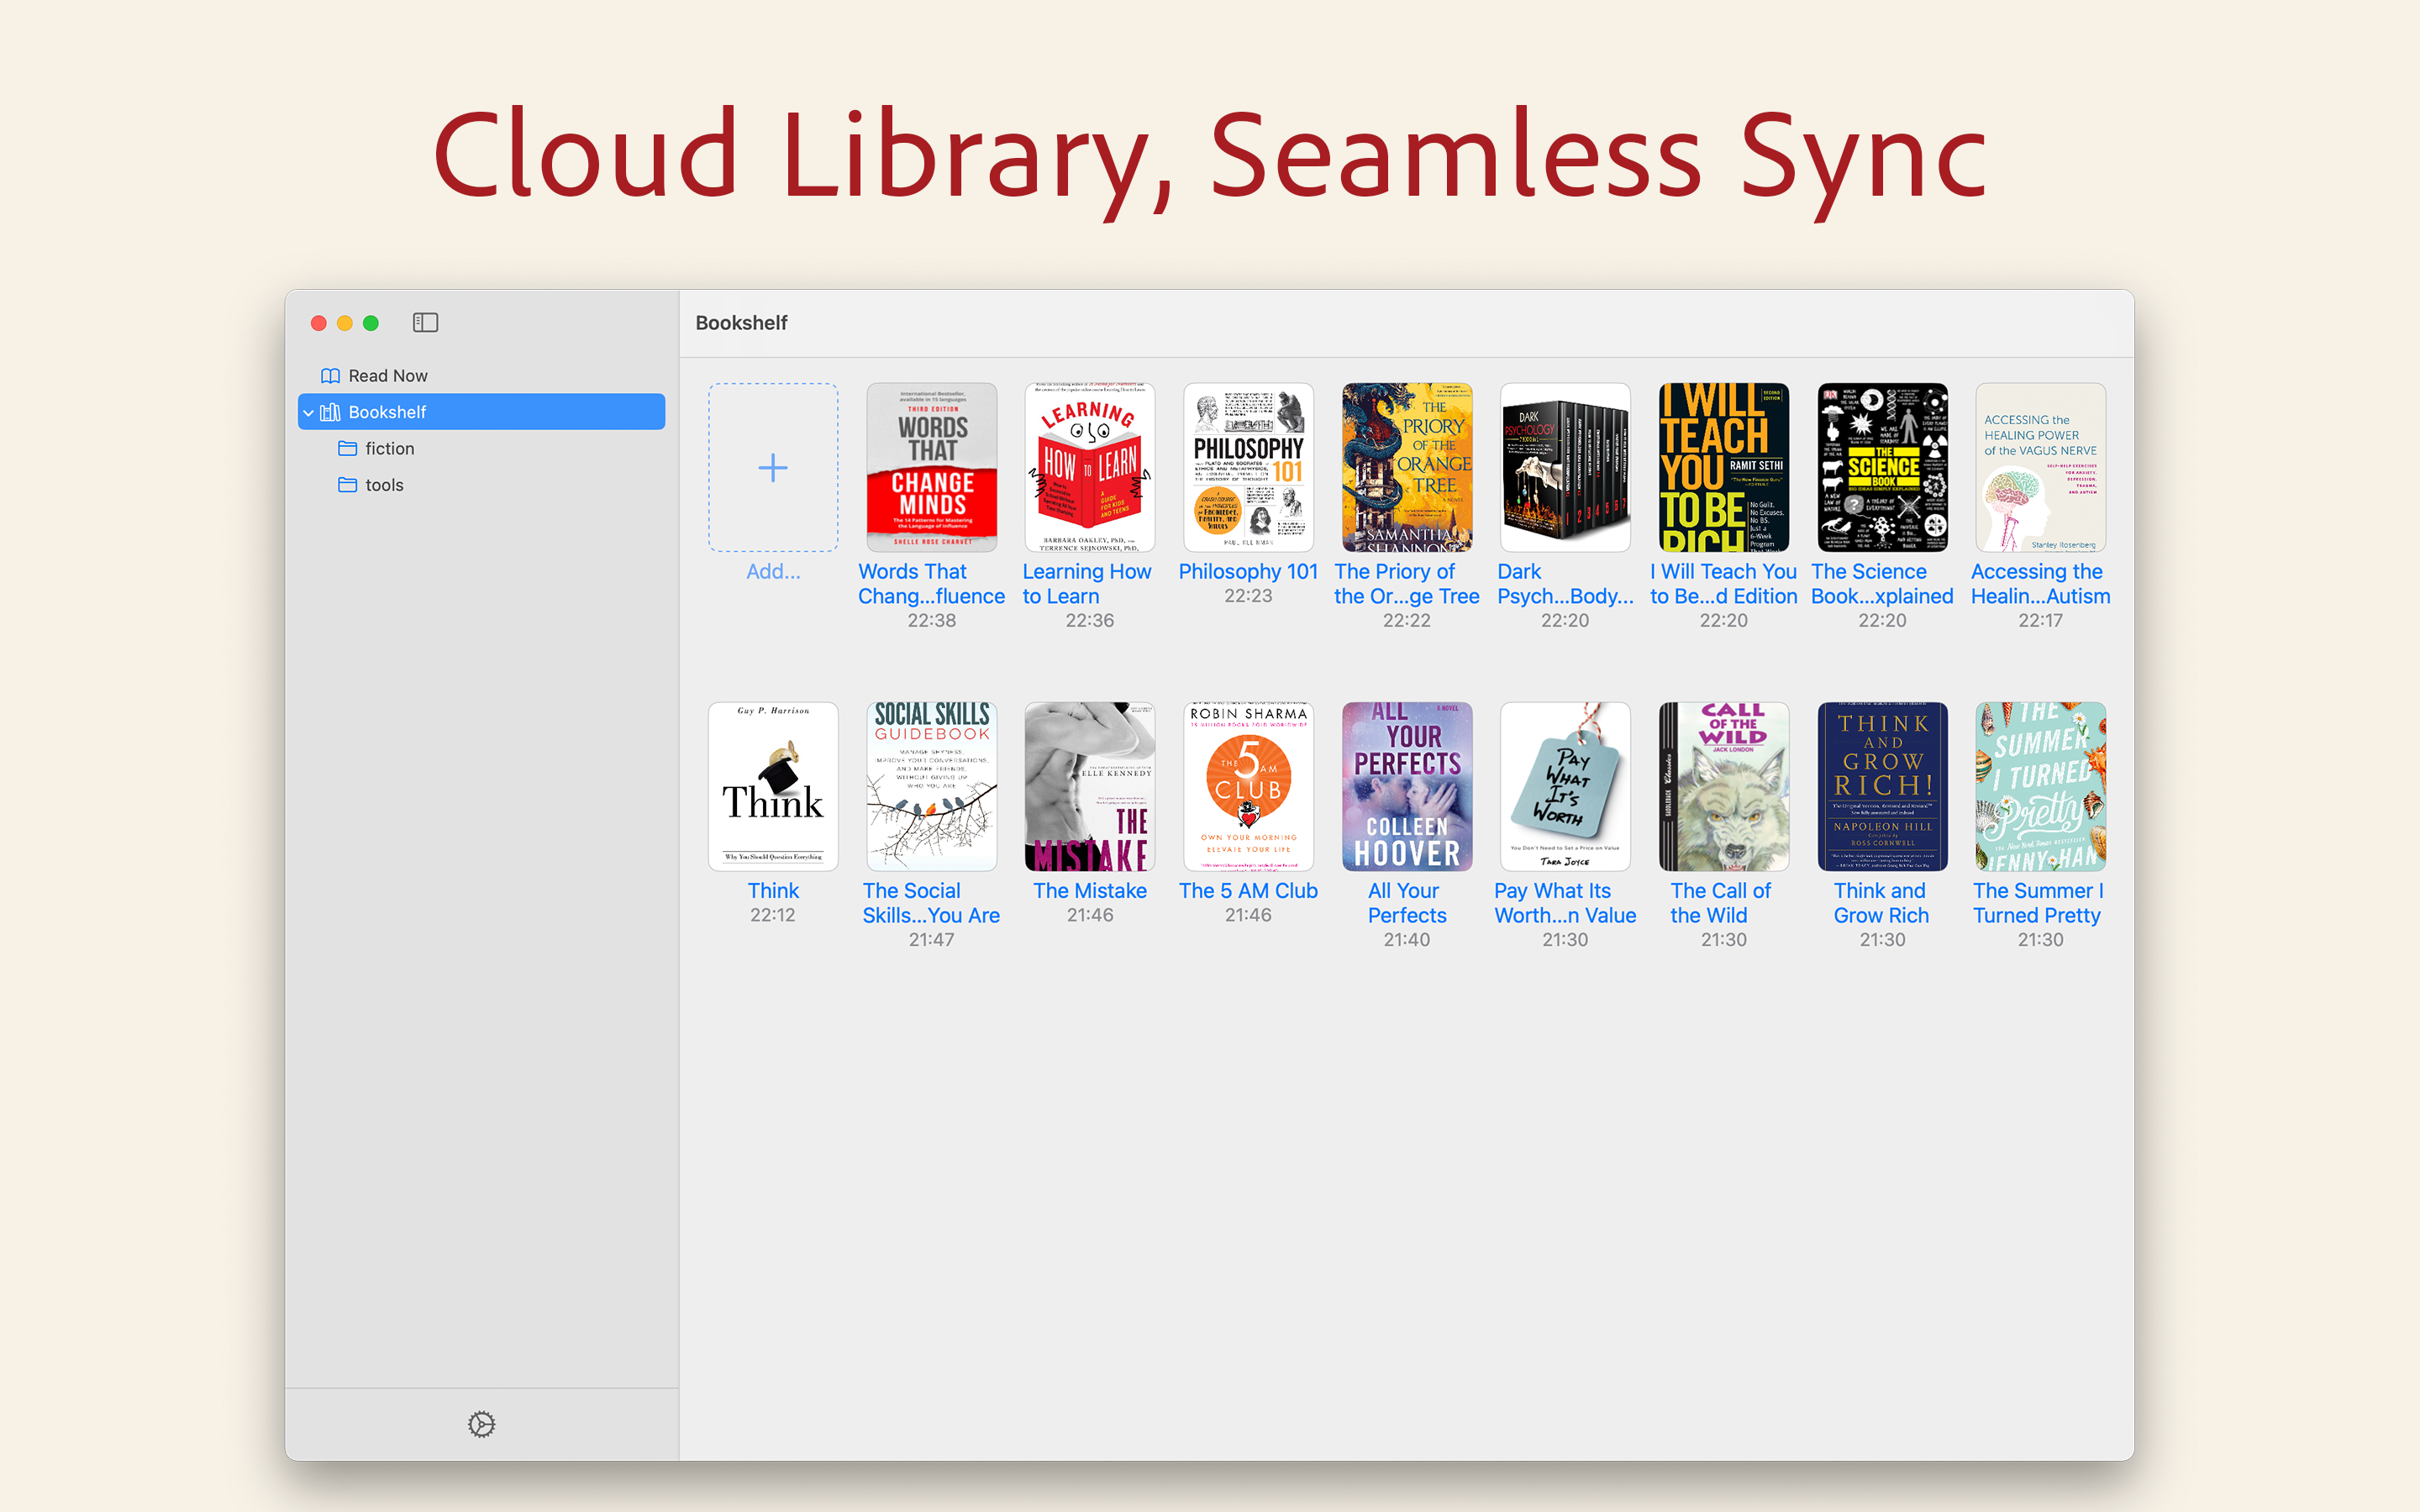Viewport: 2420px width, 1512px height.
Task: Click 'The Science Book...xplained' title
Action: click(x=1882, y=584)
